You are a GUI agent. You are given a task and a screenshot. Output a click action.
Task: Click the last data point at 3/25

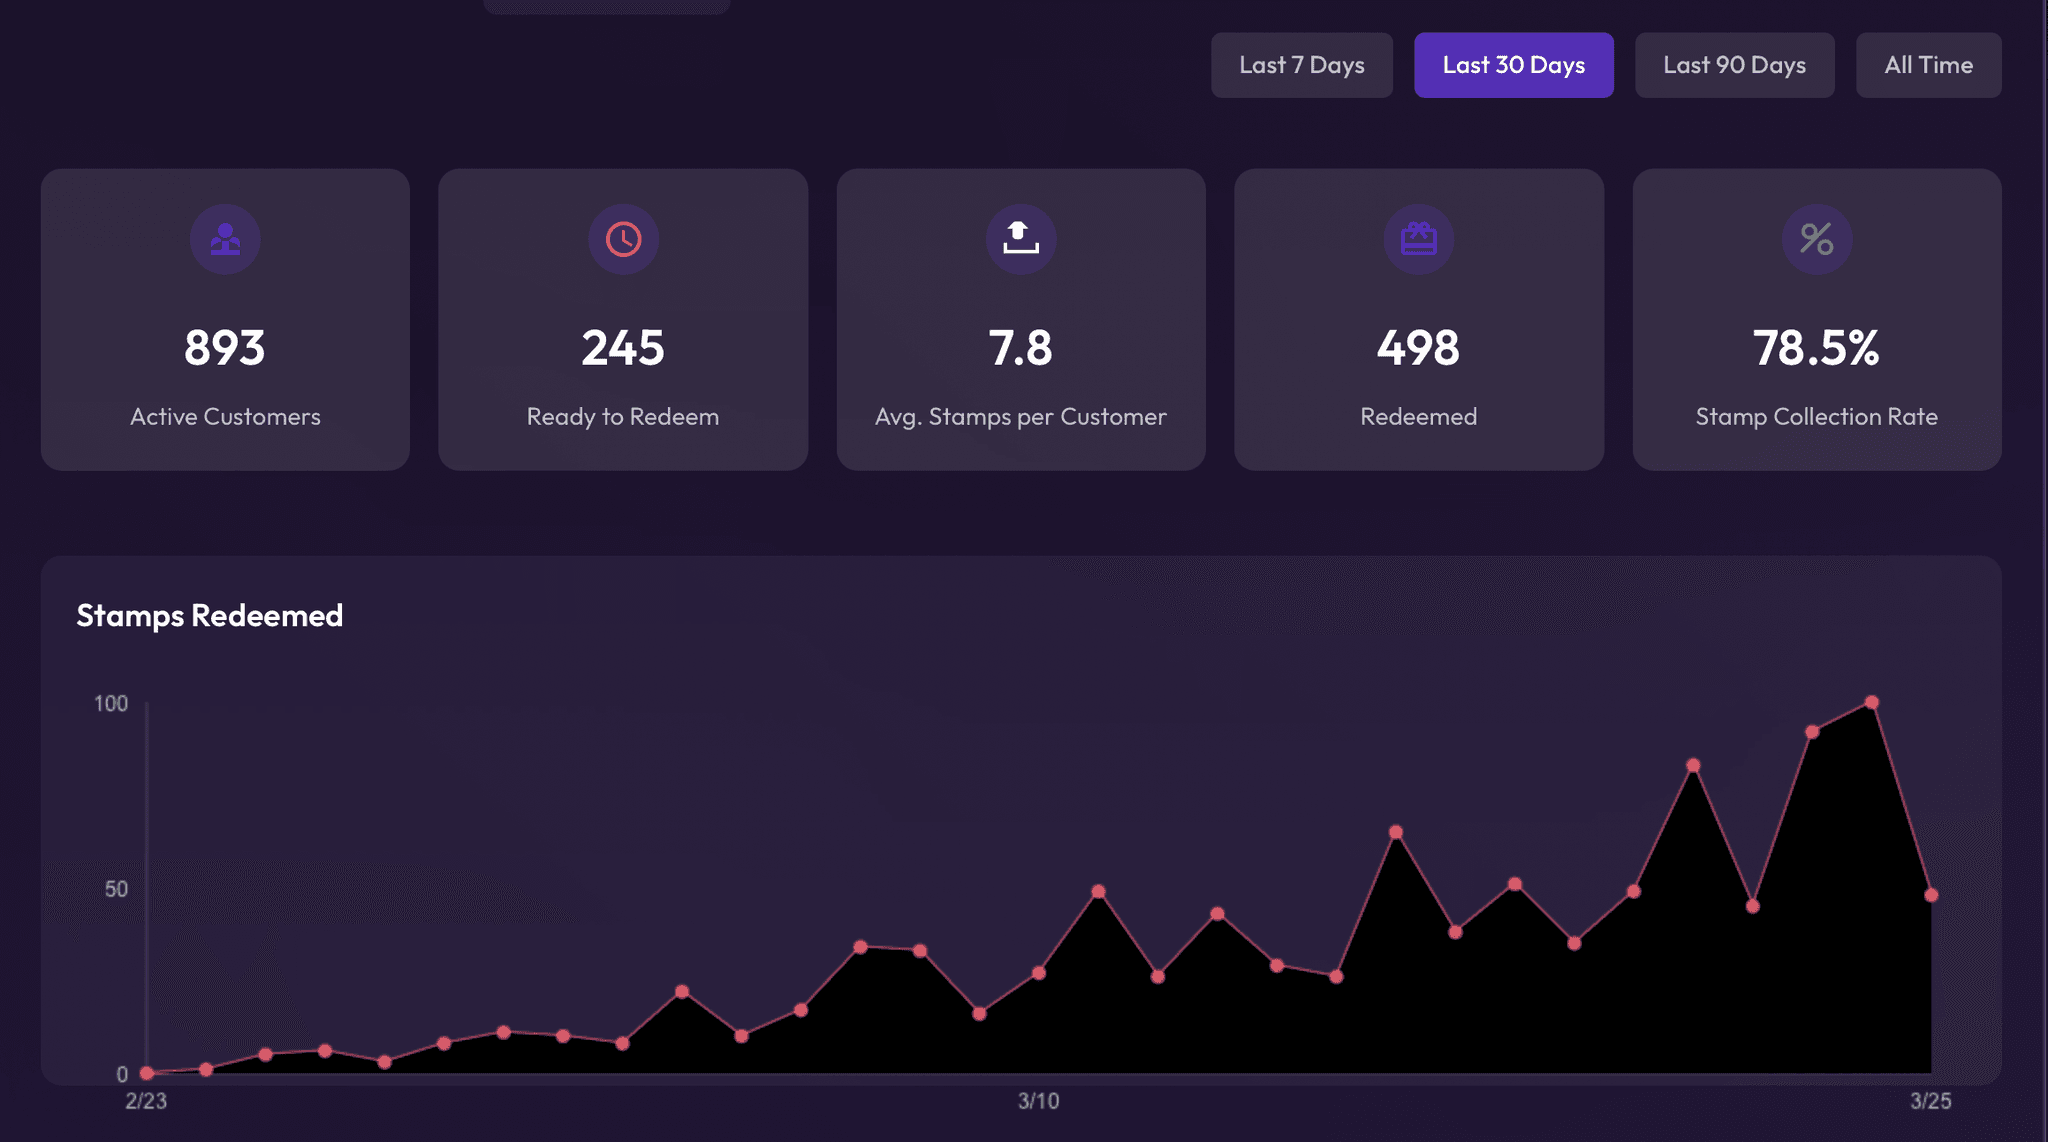click(1931, 895)
